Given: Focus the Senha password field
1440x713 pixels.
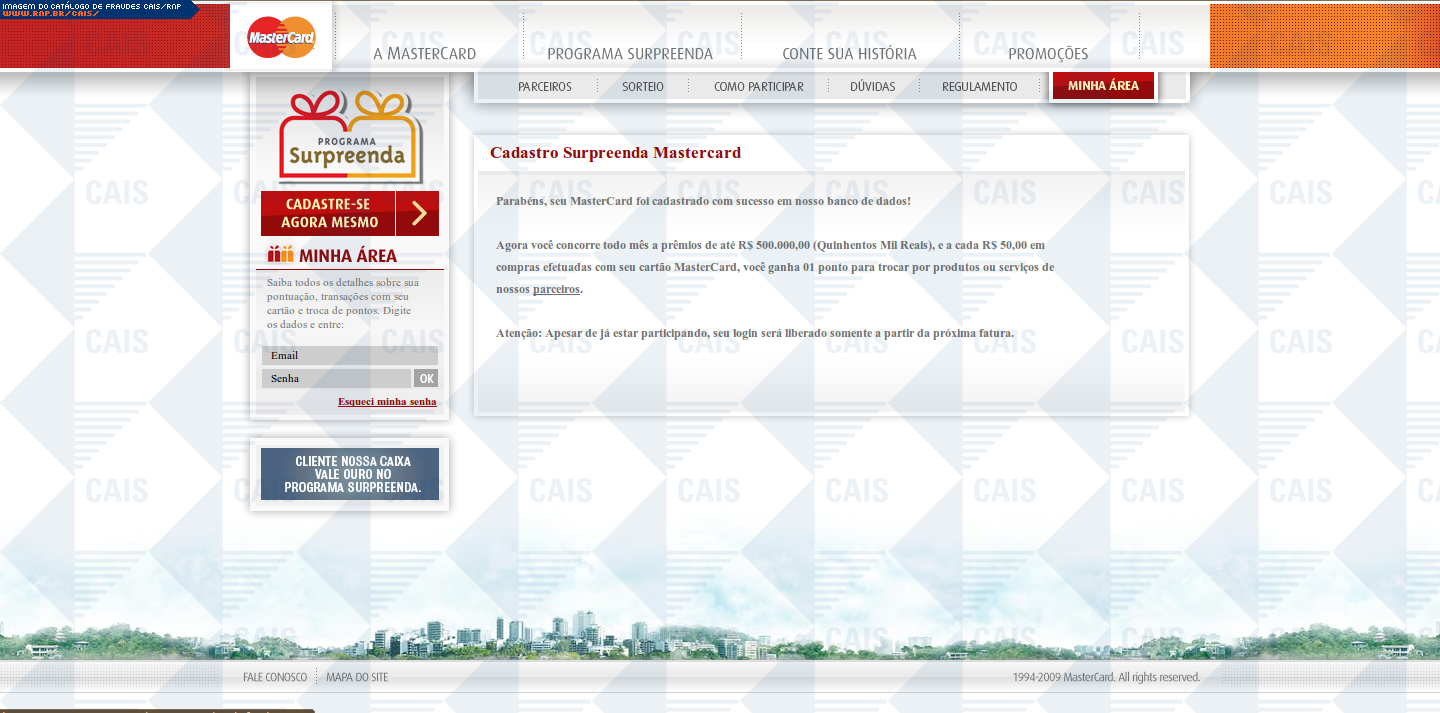Looking at the screenshot, I should pyautogui.click(x=336, y=379).
